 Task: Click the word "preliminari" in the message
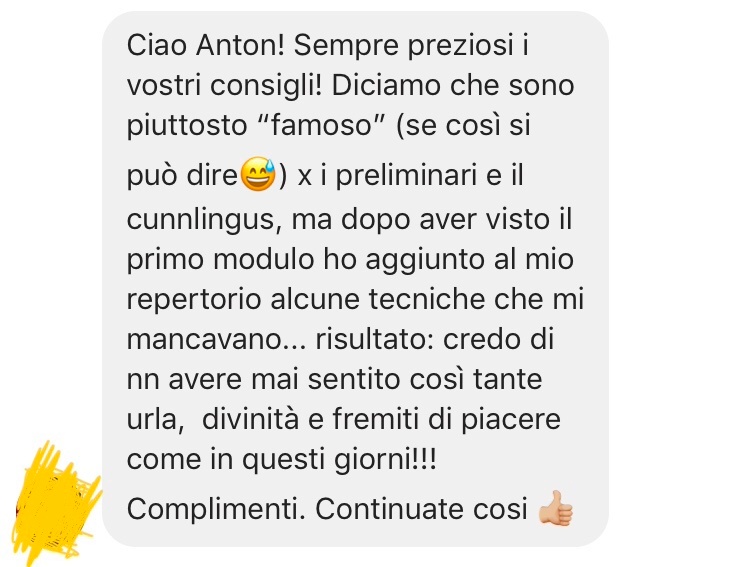click(x=406, y=175)
